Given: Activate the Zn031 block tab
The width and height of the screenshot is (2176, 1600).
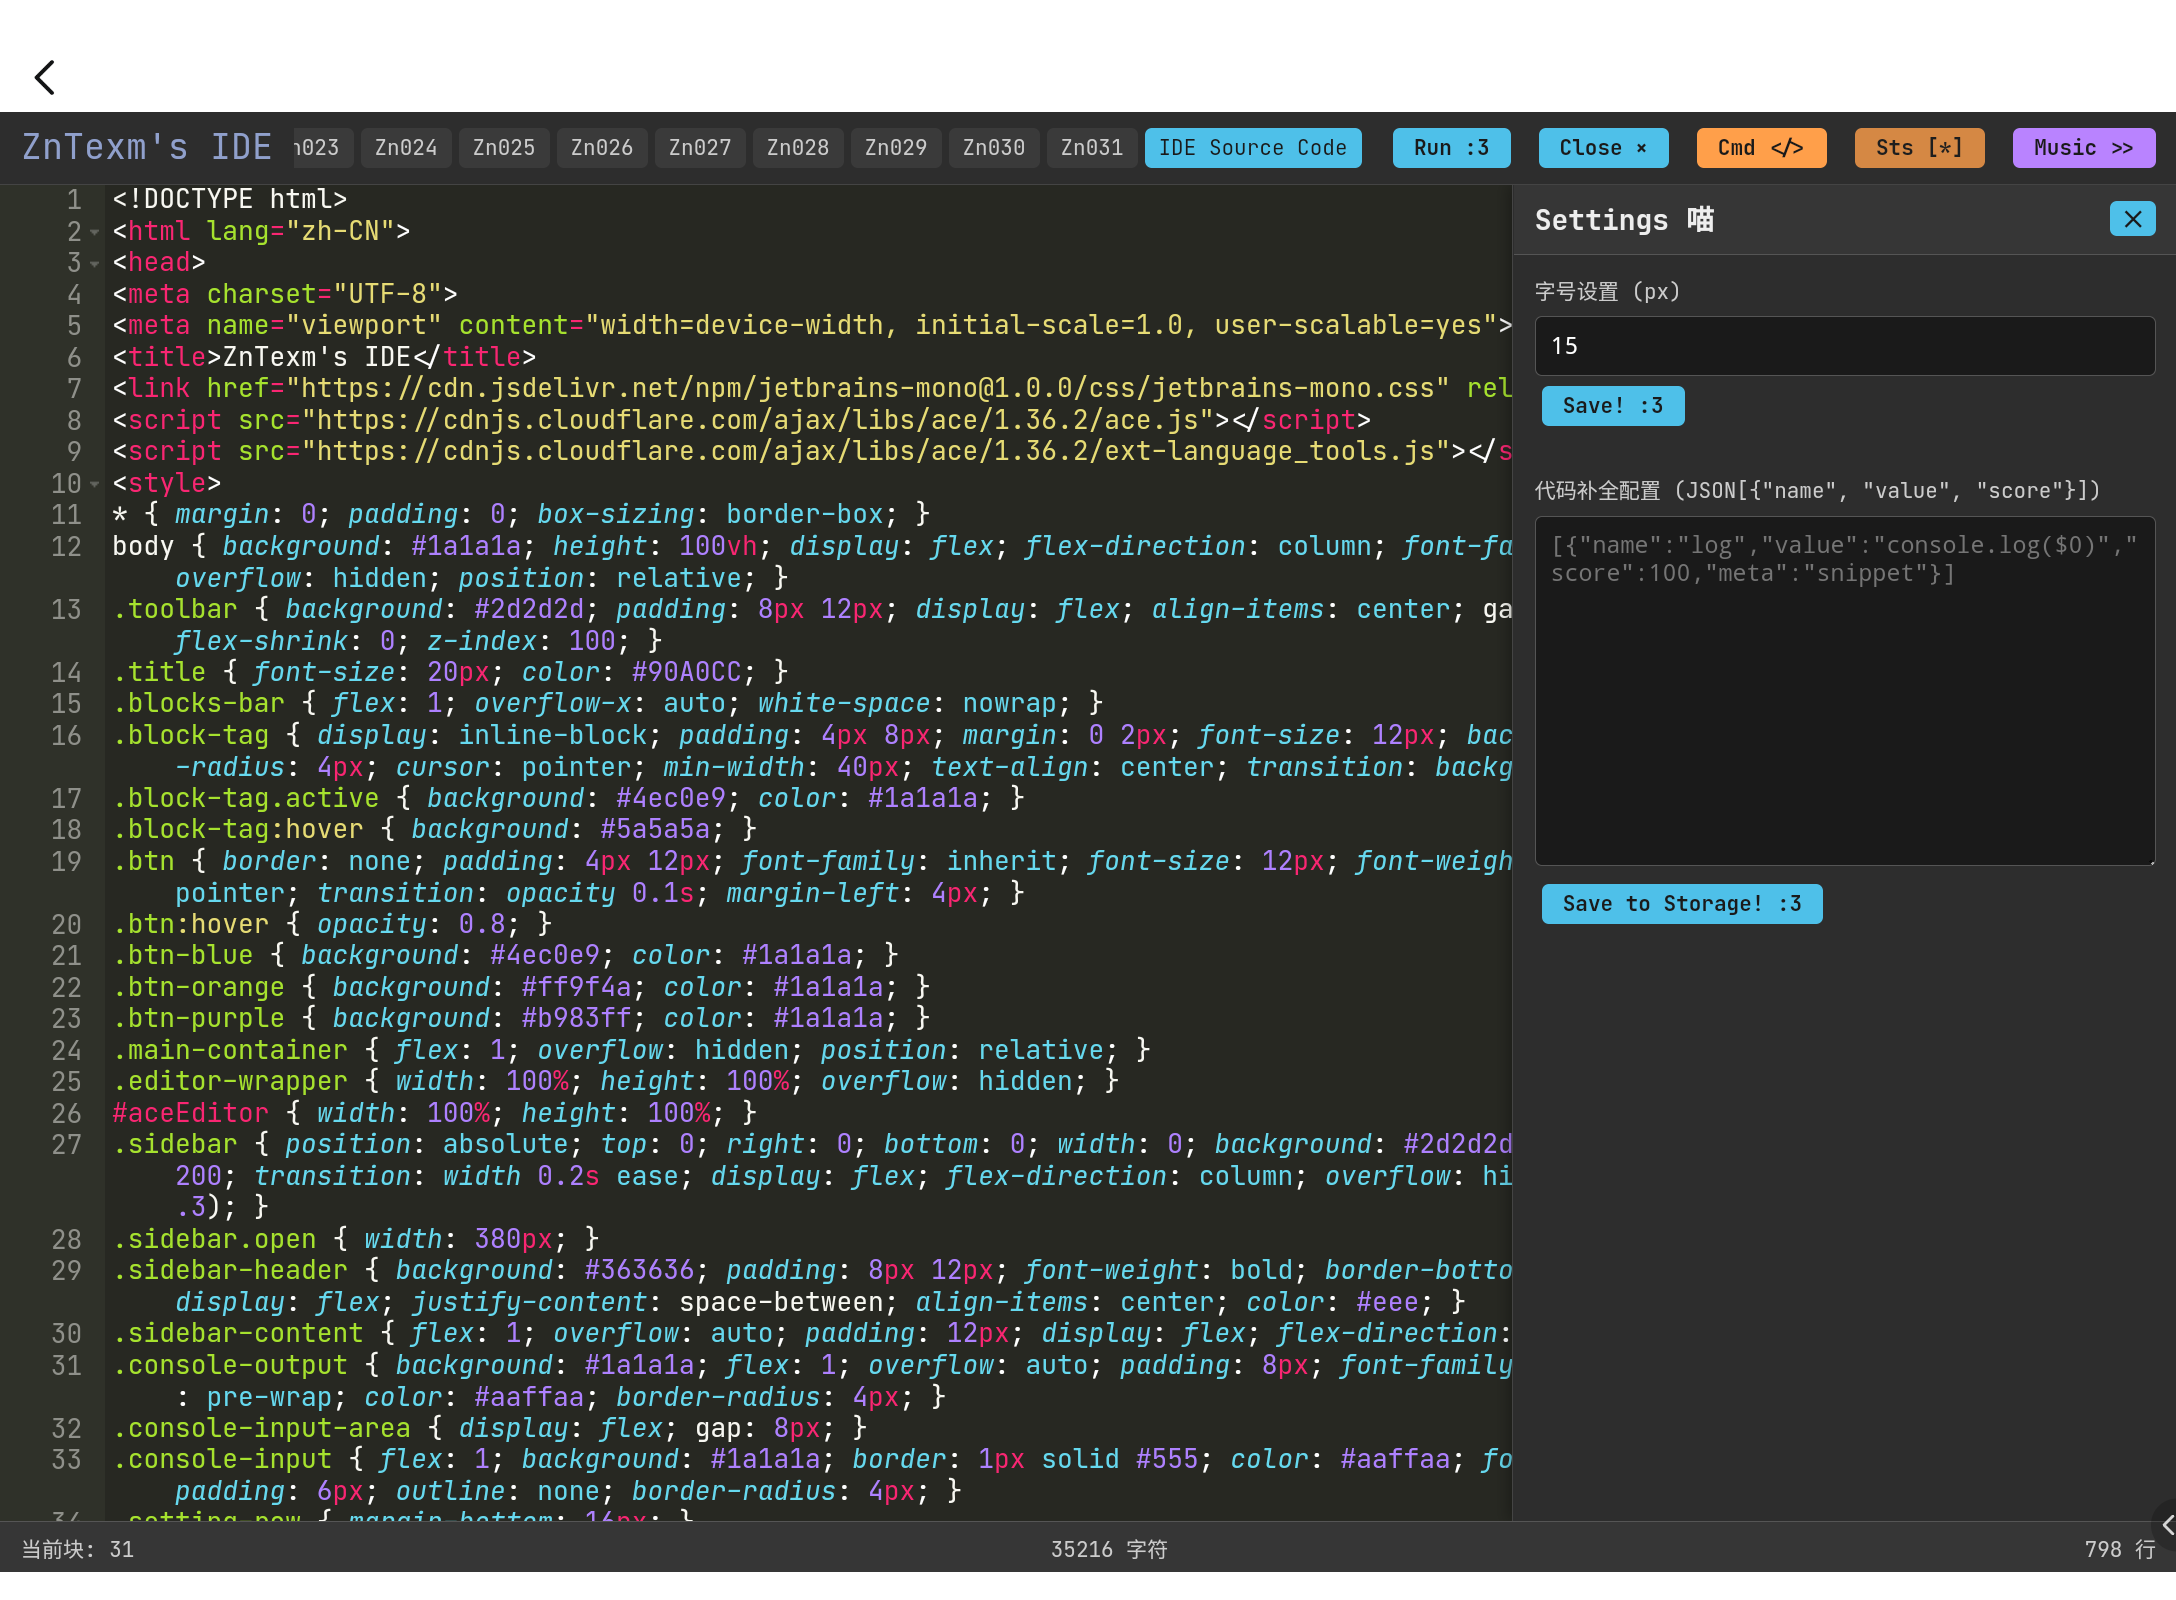Looking at the screenshot, I should [1092, 148].
